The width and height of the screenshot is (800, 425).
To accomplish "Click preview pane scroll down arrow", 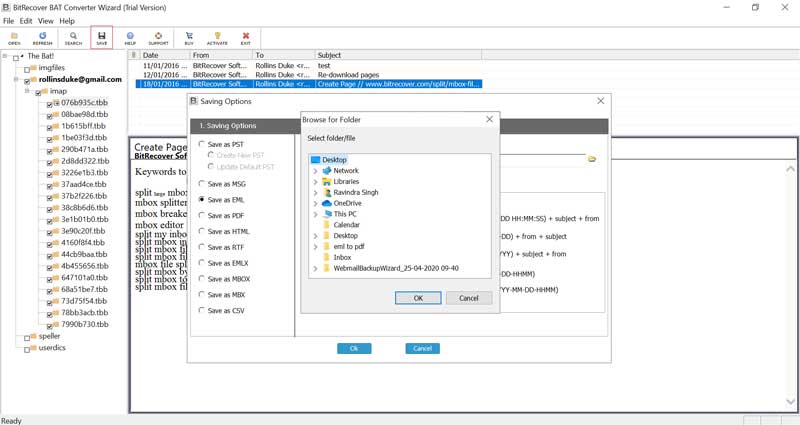I will point(790,402).
